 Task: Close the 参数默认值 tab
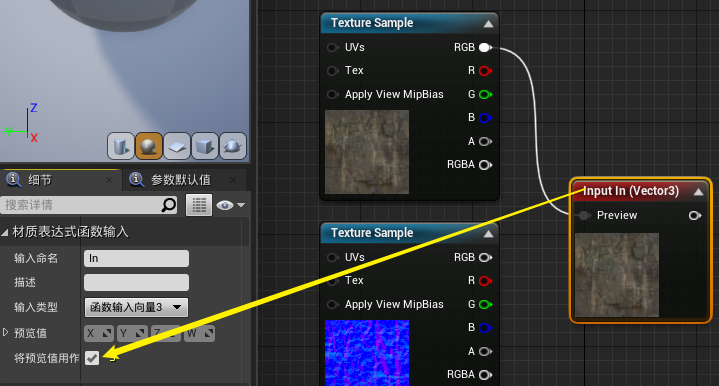tap(233, 180)
